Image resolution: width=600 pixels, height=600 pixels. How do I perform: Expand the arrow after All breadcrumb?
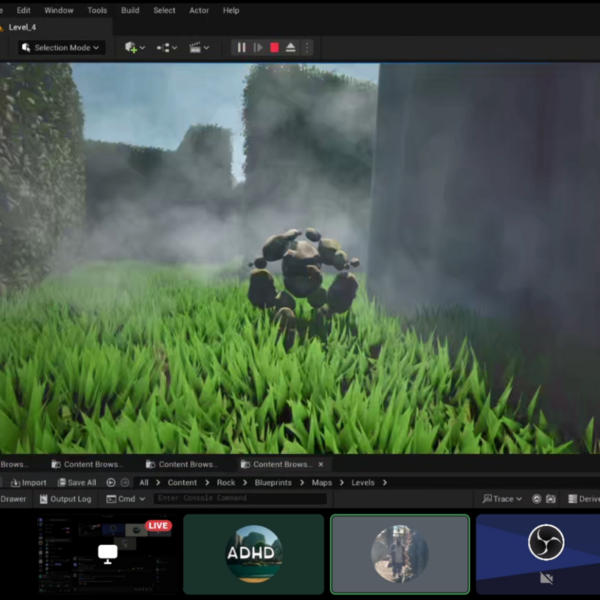pyautogui.click(x=158, y=483)
